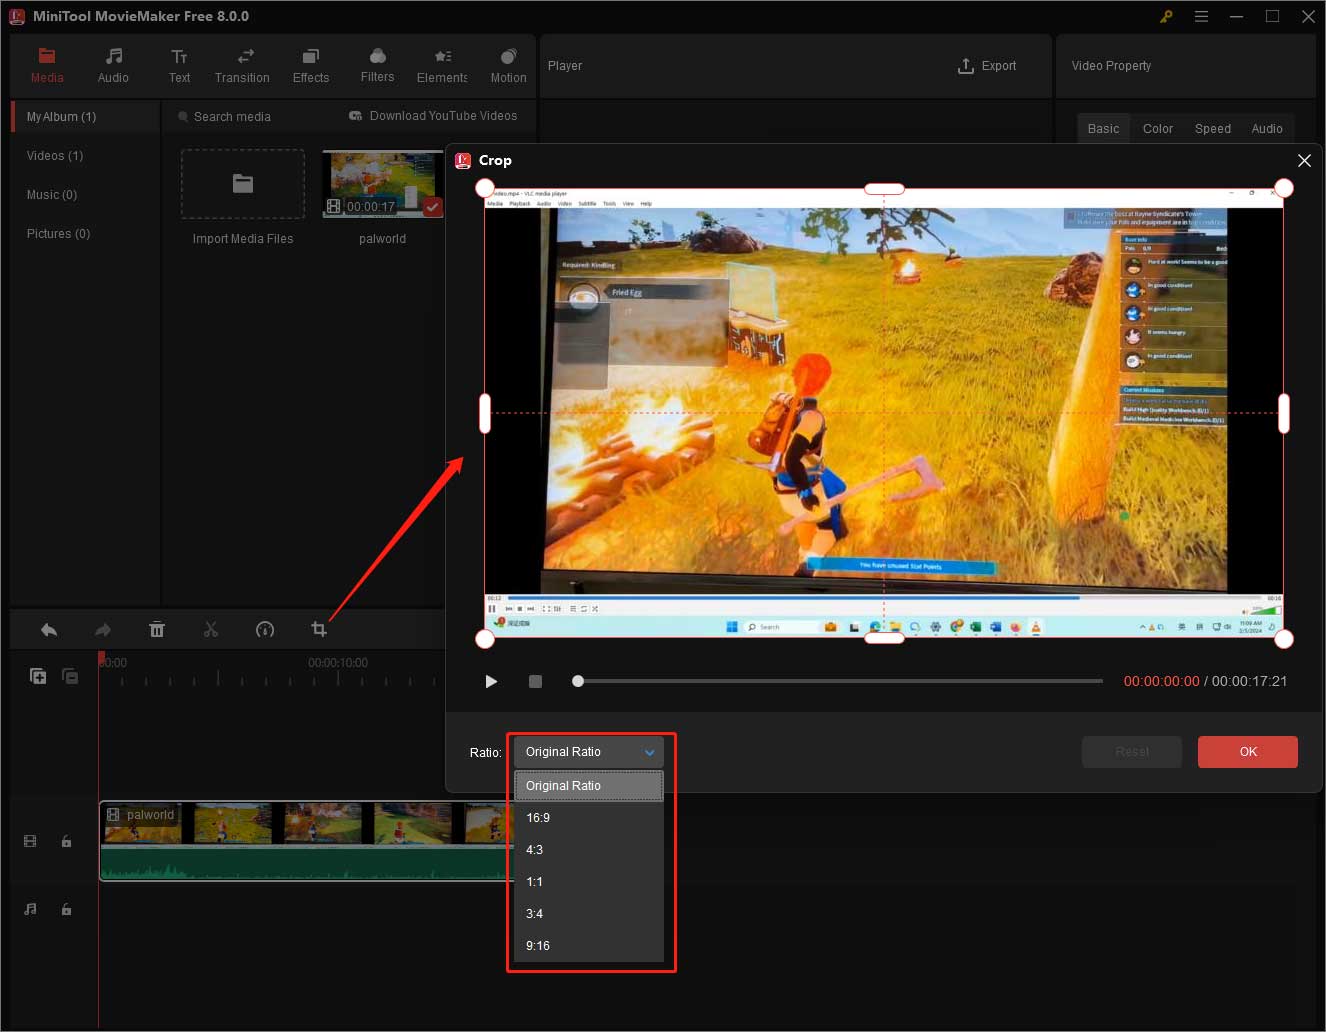
Task: Select My Album (1) category
Action: [85, 117]
